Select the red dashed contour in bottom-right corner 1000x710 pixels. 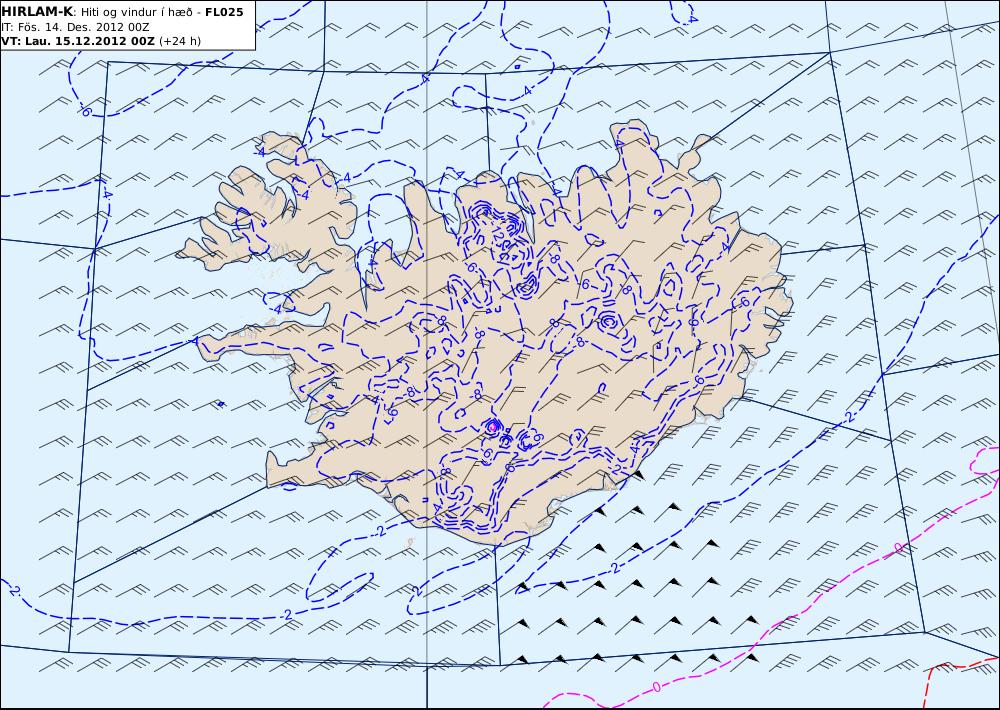coord(962,685)
